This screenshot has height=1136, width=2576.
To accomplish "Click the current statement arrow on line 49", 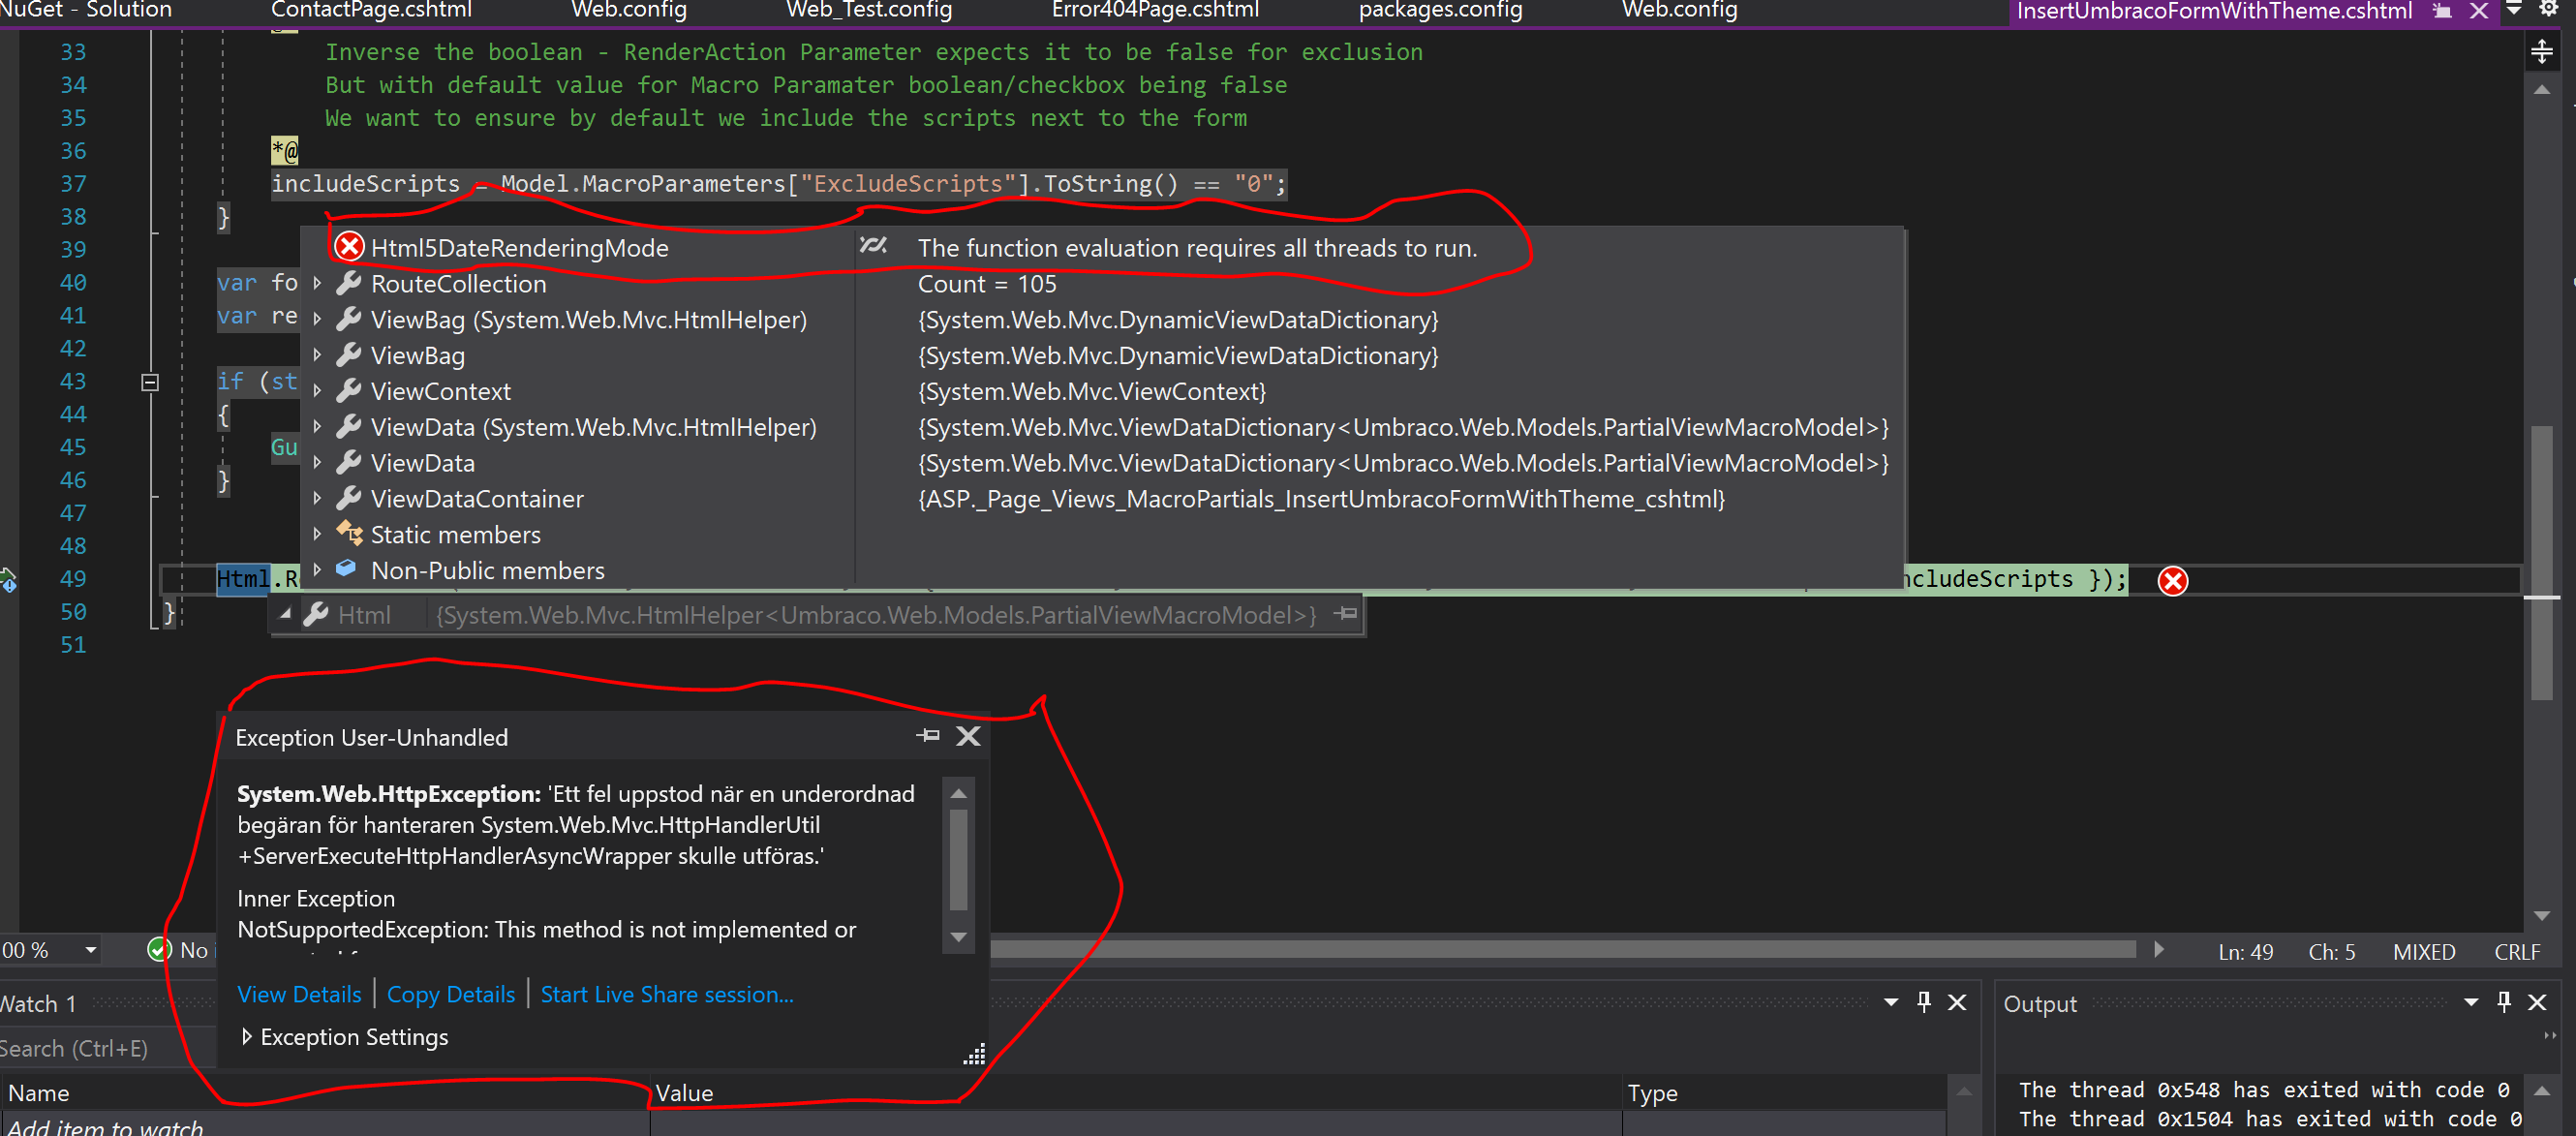I will pyautogui.click(x=9, y=579).
